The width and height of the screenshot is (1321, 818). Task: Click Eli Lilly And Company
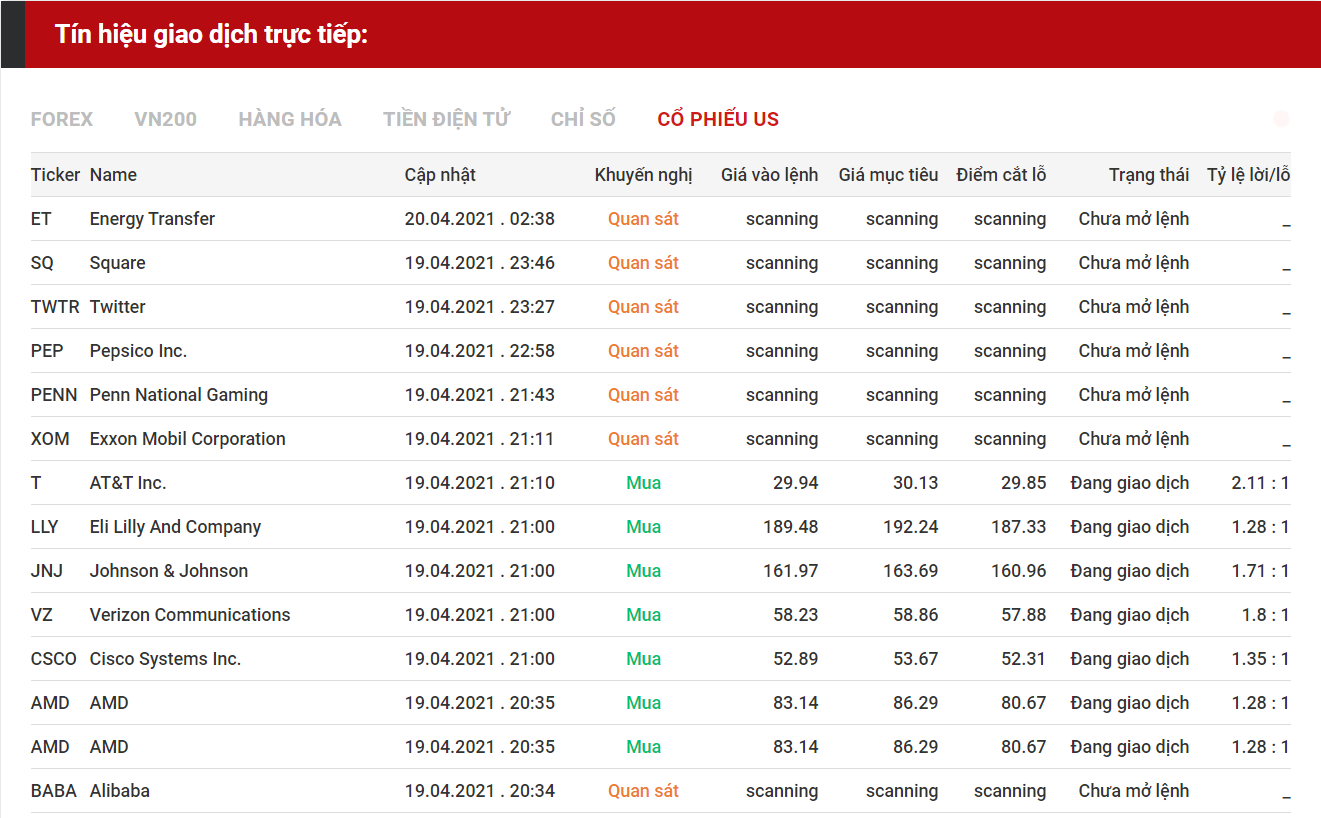(175, 527)
